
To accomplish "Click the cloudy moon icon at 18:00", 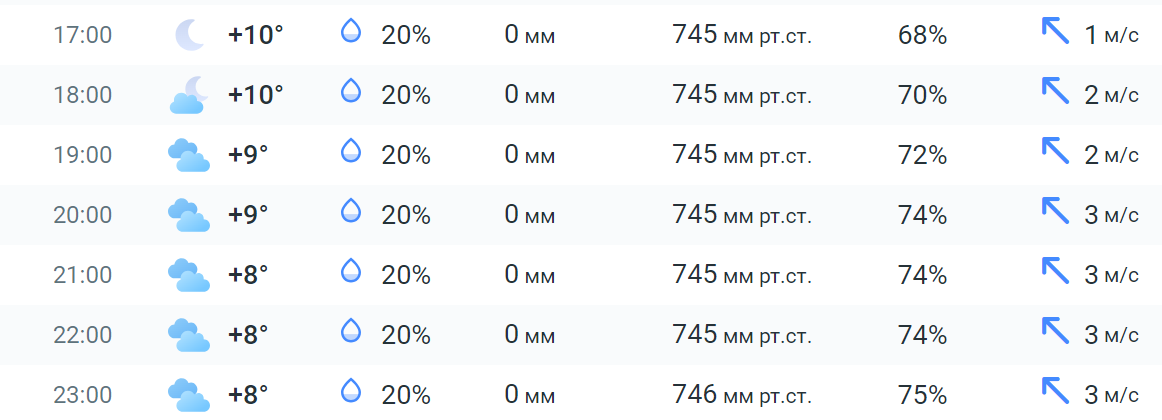I will click(x=189, y=95).
